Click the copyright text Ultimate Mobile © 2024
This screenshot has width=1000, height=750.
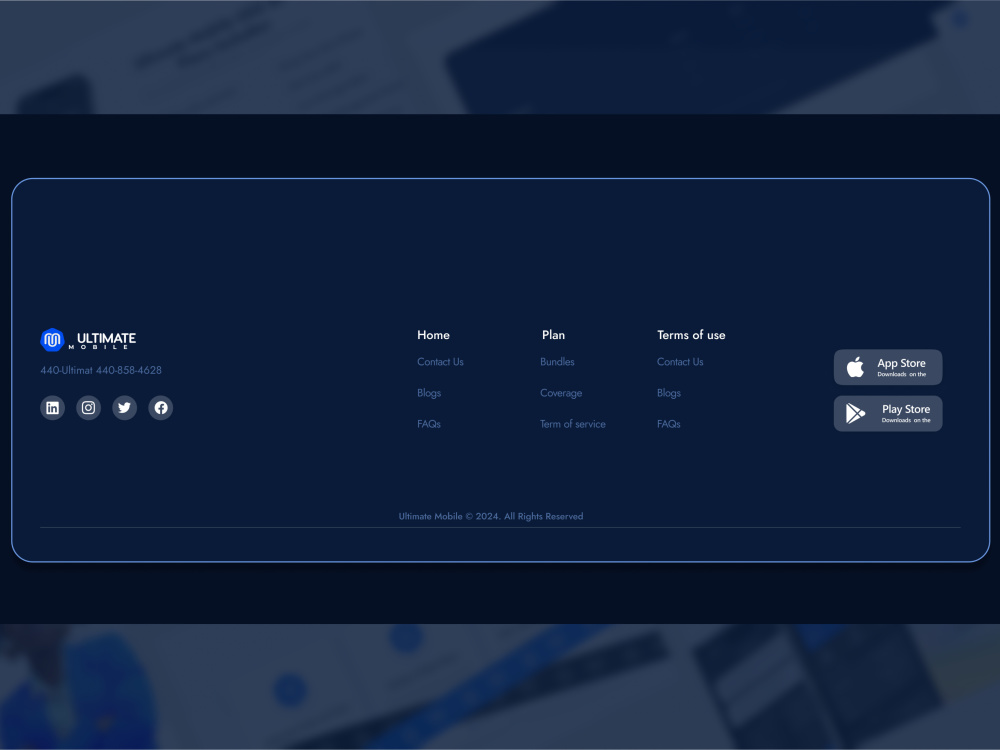click(x=490, y=517)
